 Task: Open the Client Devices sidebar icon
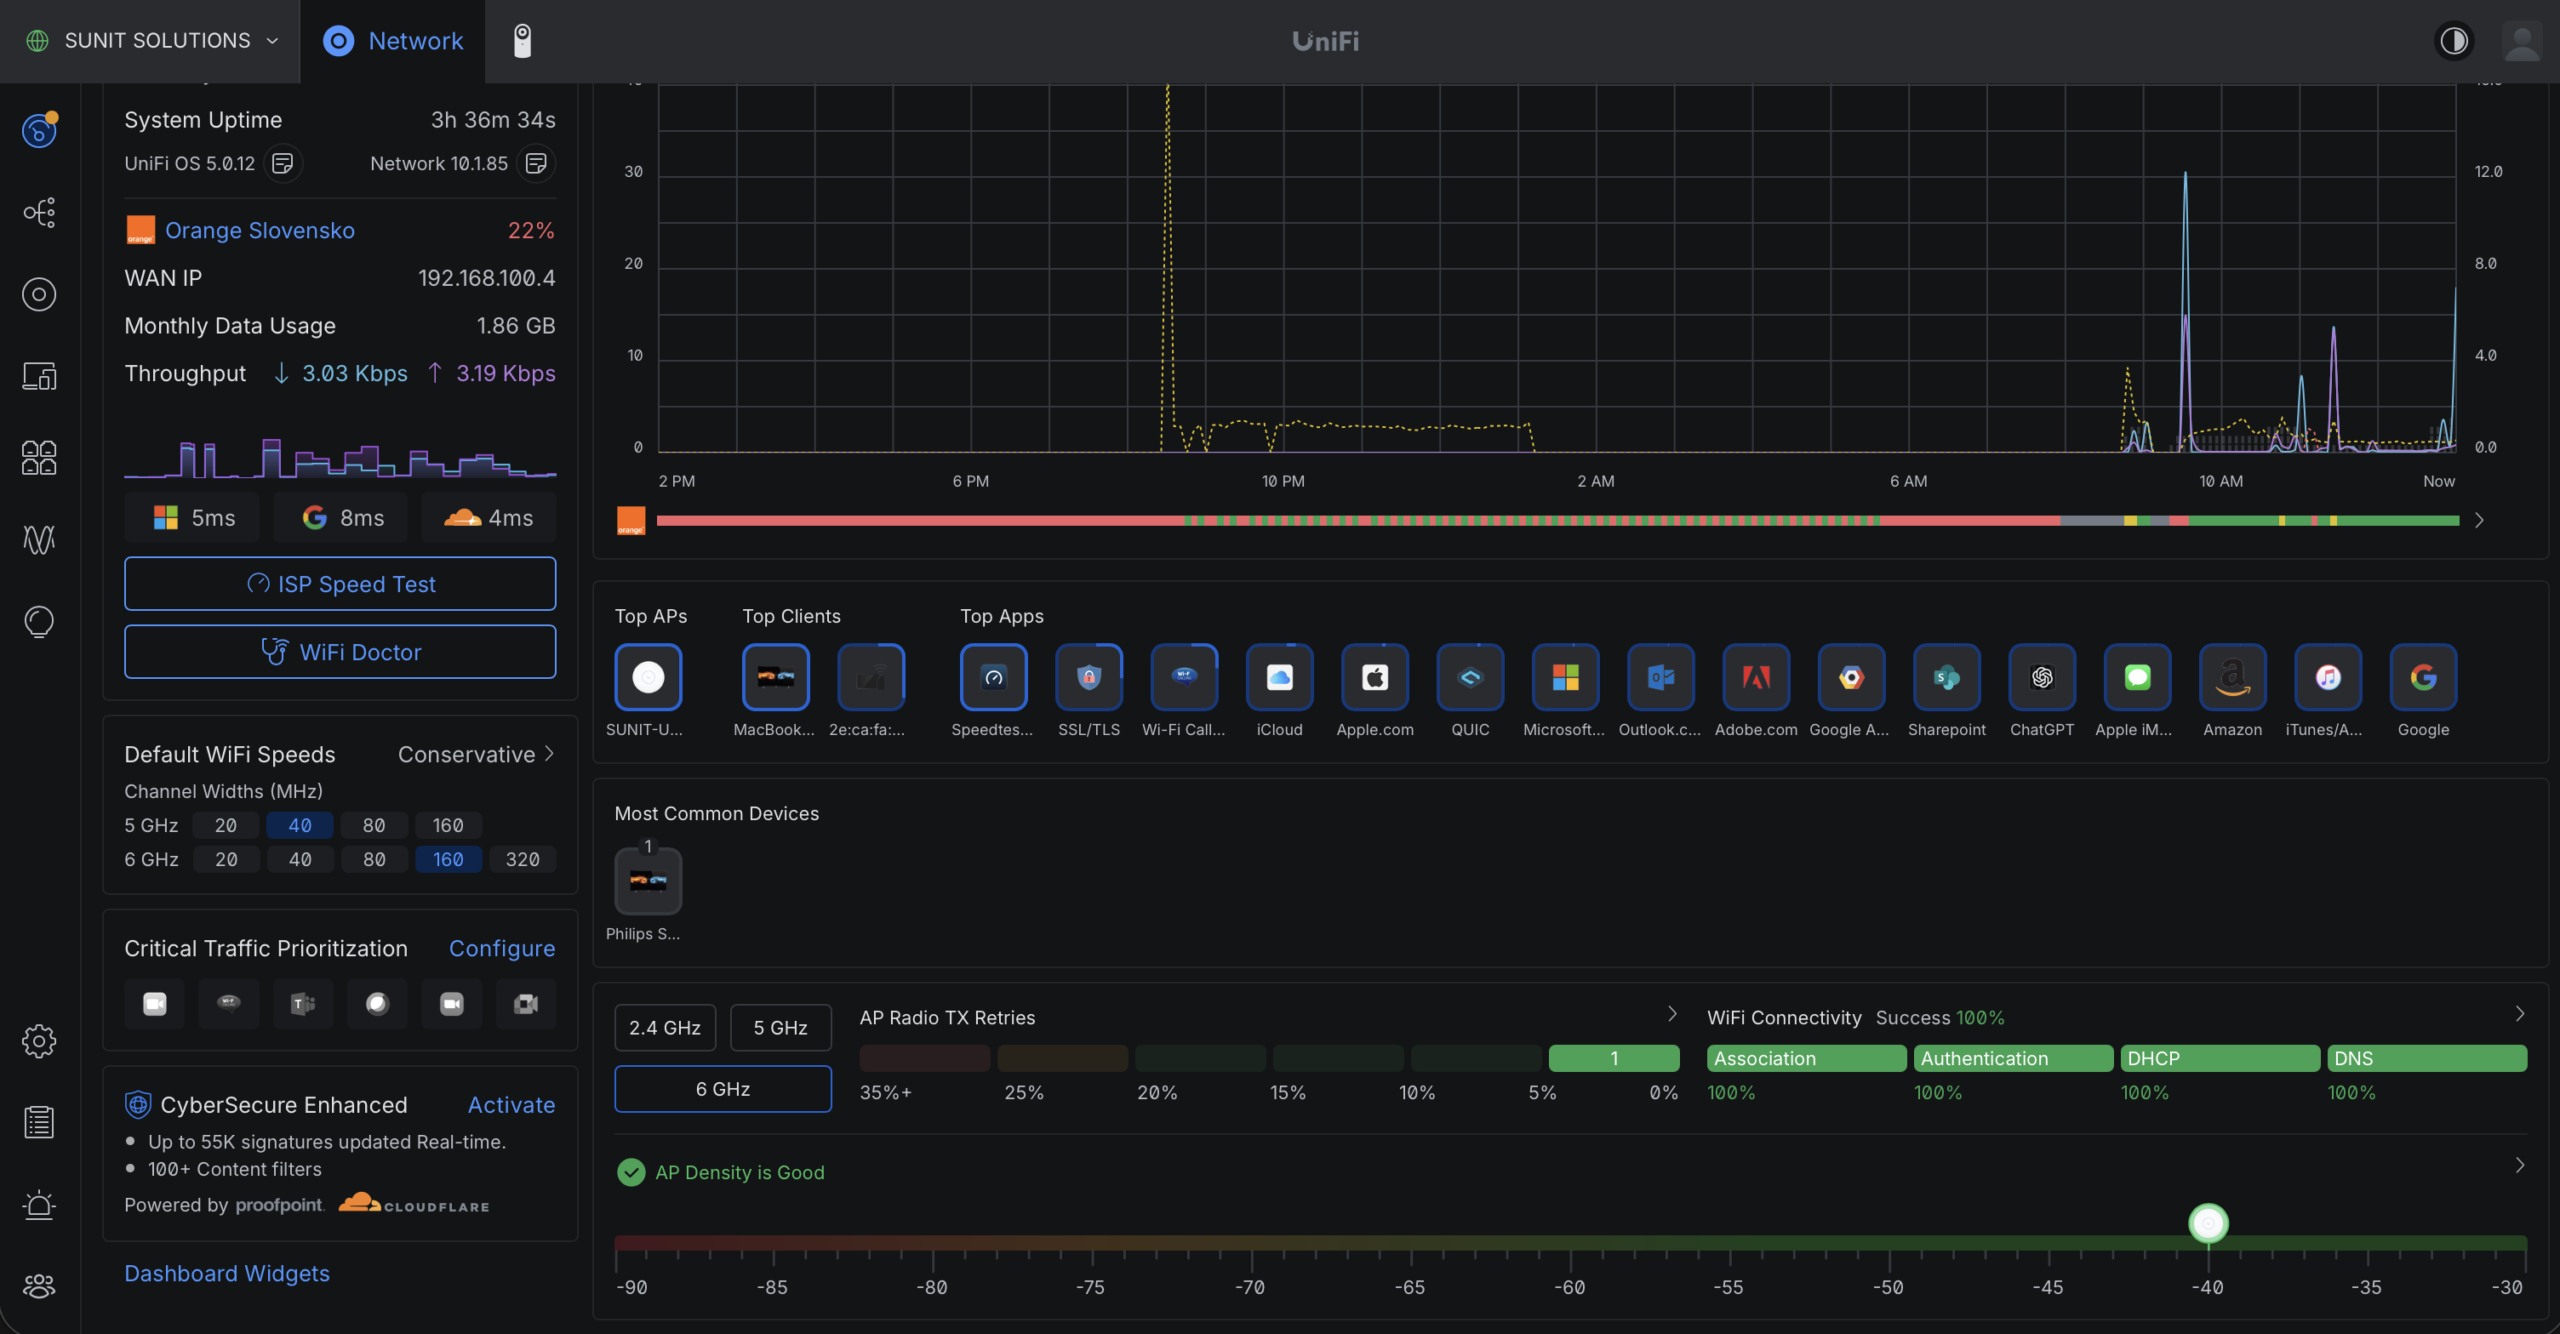39,376
